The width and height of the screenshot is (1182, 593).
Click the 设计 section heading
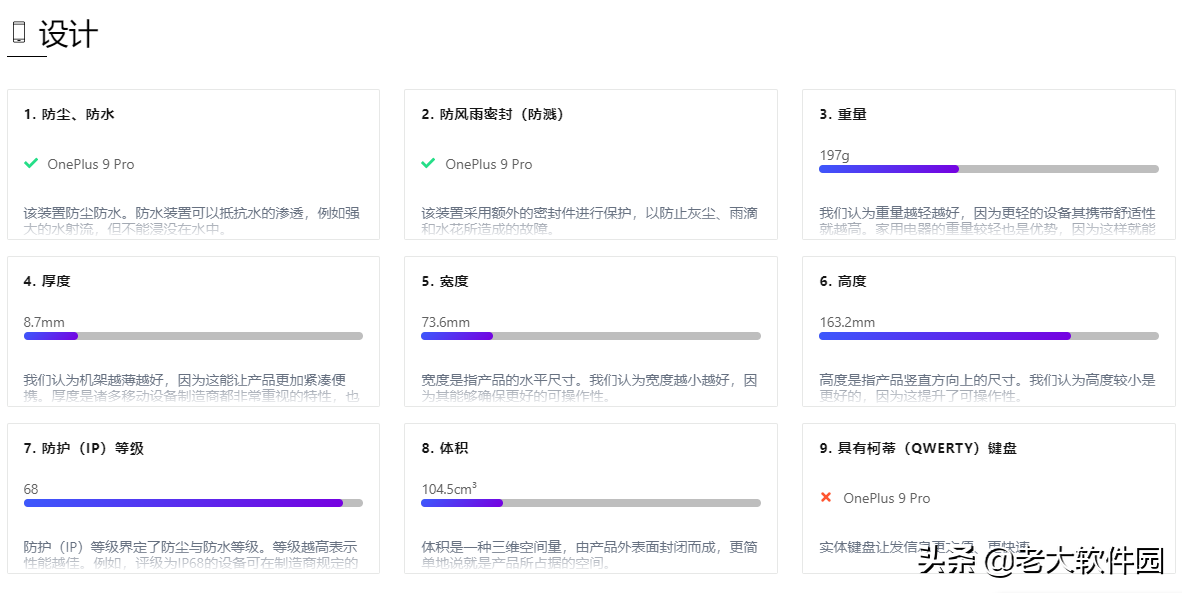(69, 34)
